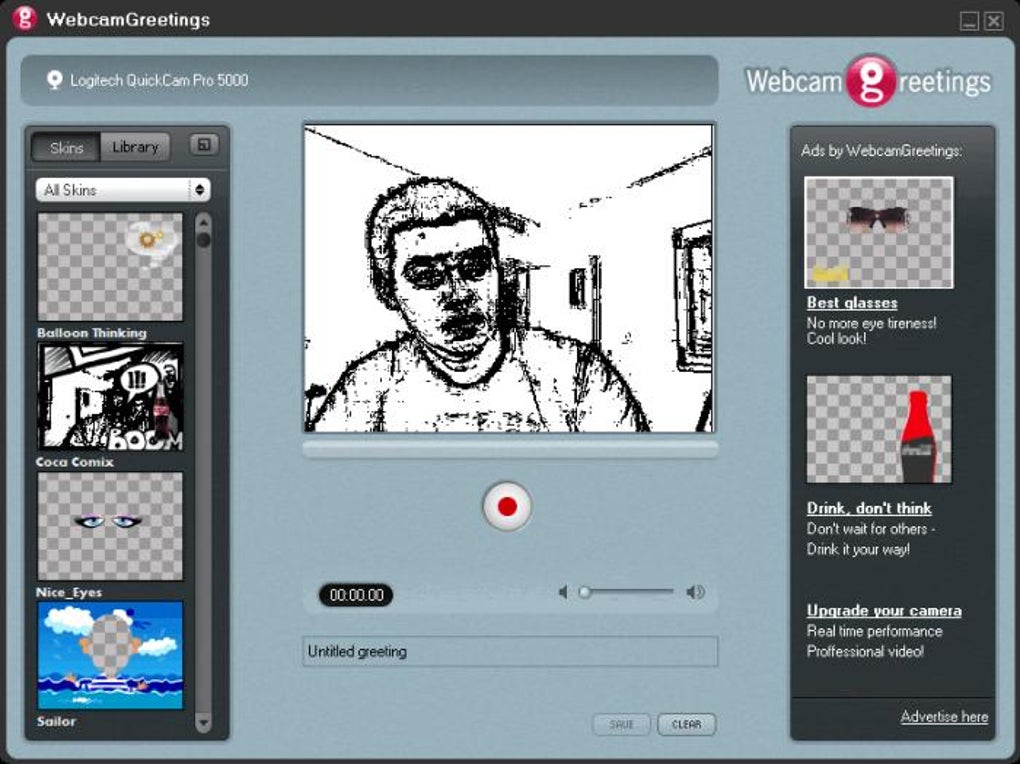Click the Nice_Eyes skin caption
The width and height of the screenshot is (1020, 764).
(x=69, y=592)
